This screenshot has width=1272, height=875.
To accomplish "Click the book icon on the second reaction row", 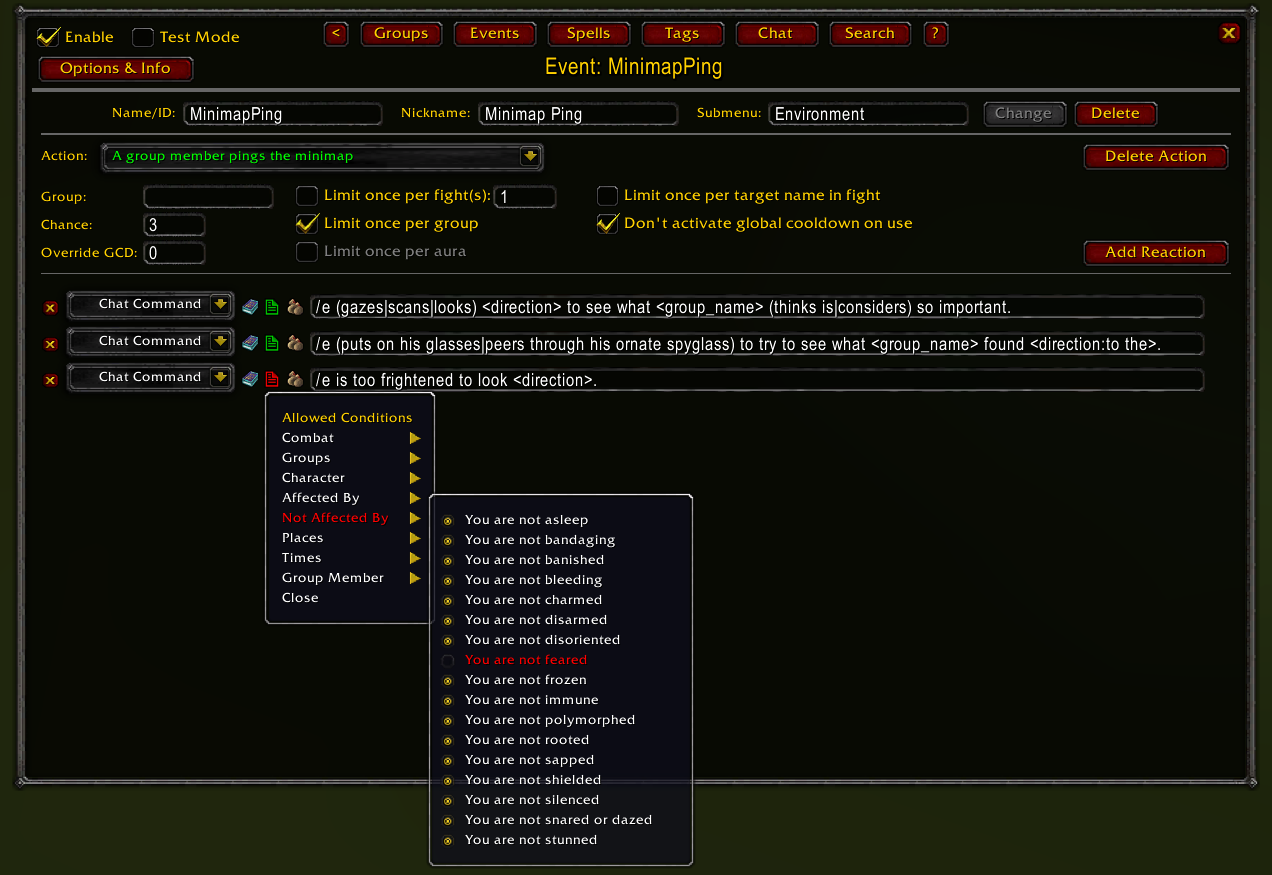I will point(250,343).
